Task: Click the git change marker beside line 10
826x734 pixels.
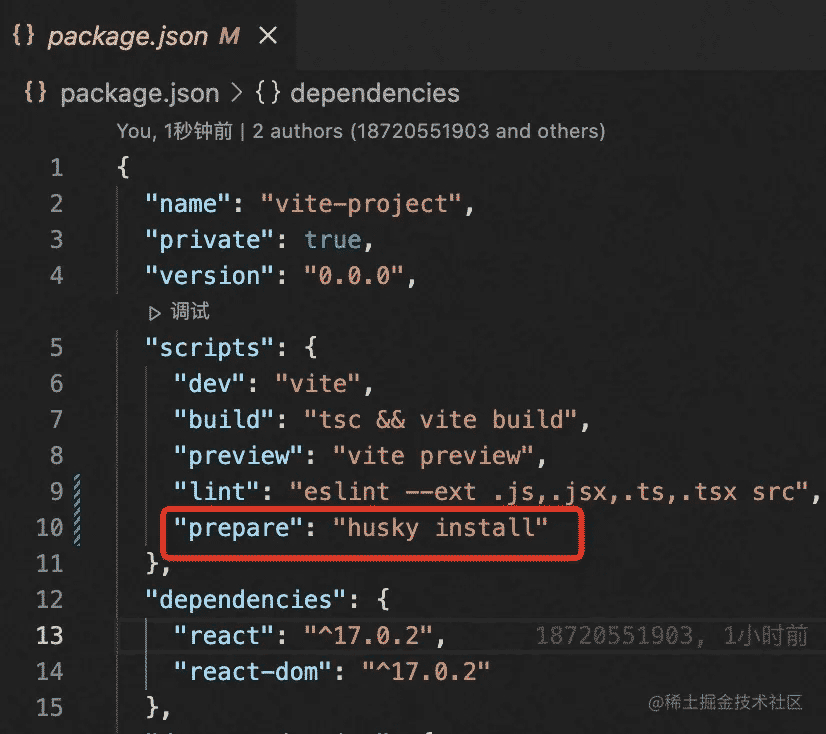Action: [x=78, y=527]
